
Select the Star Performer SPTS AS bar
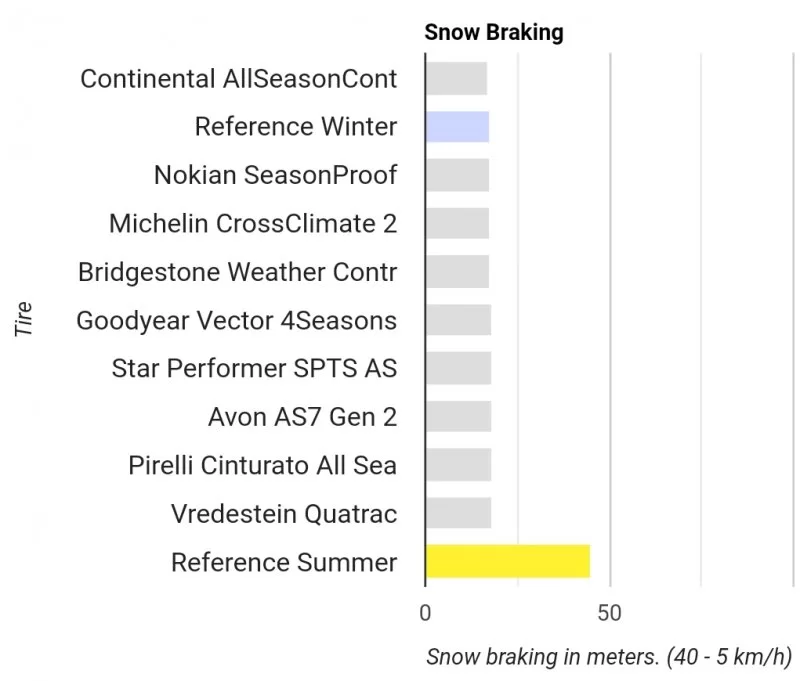458,368
